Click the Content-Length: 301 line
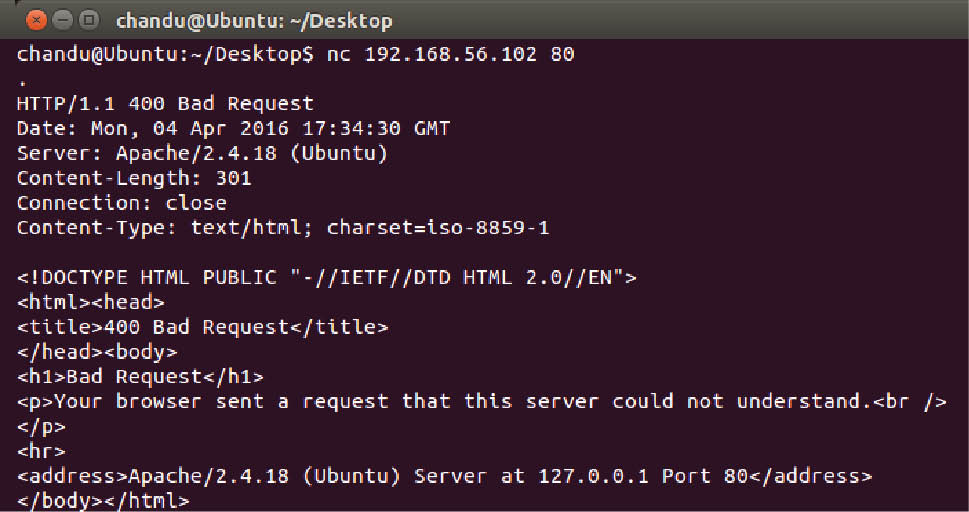The image size is (969, 512). (x=134, y=178)
